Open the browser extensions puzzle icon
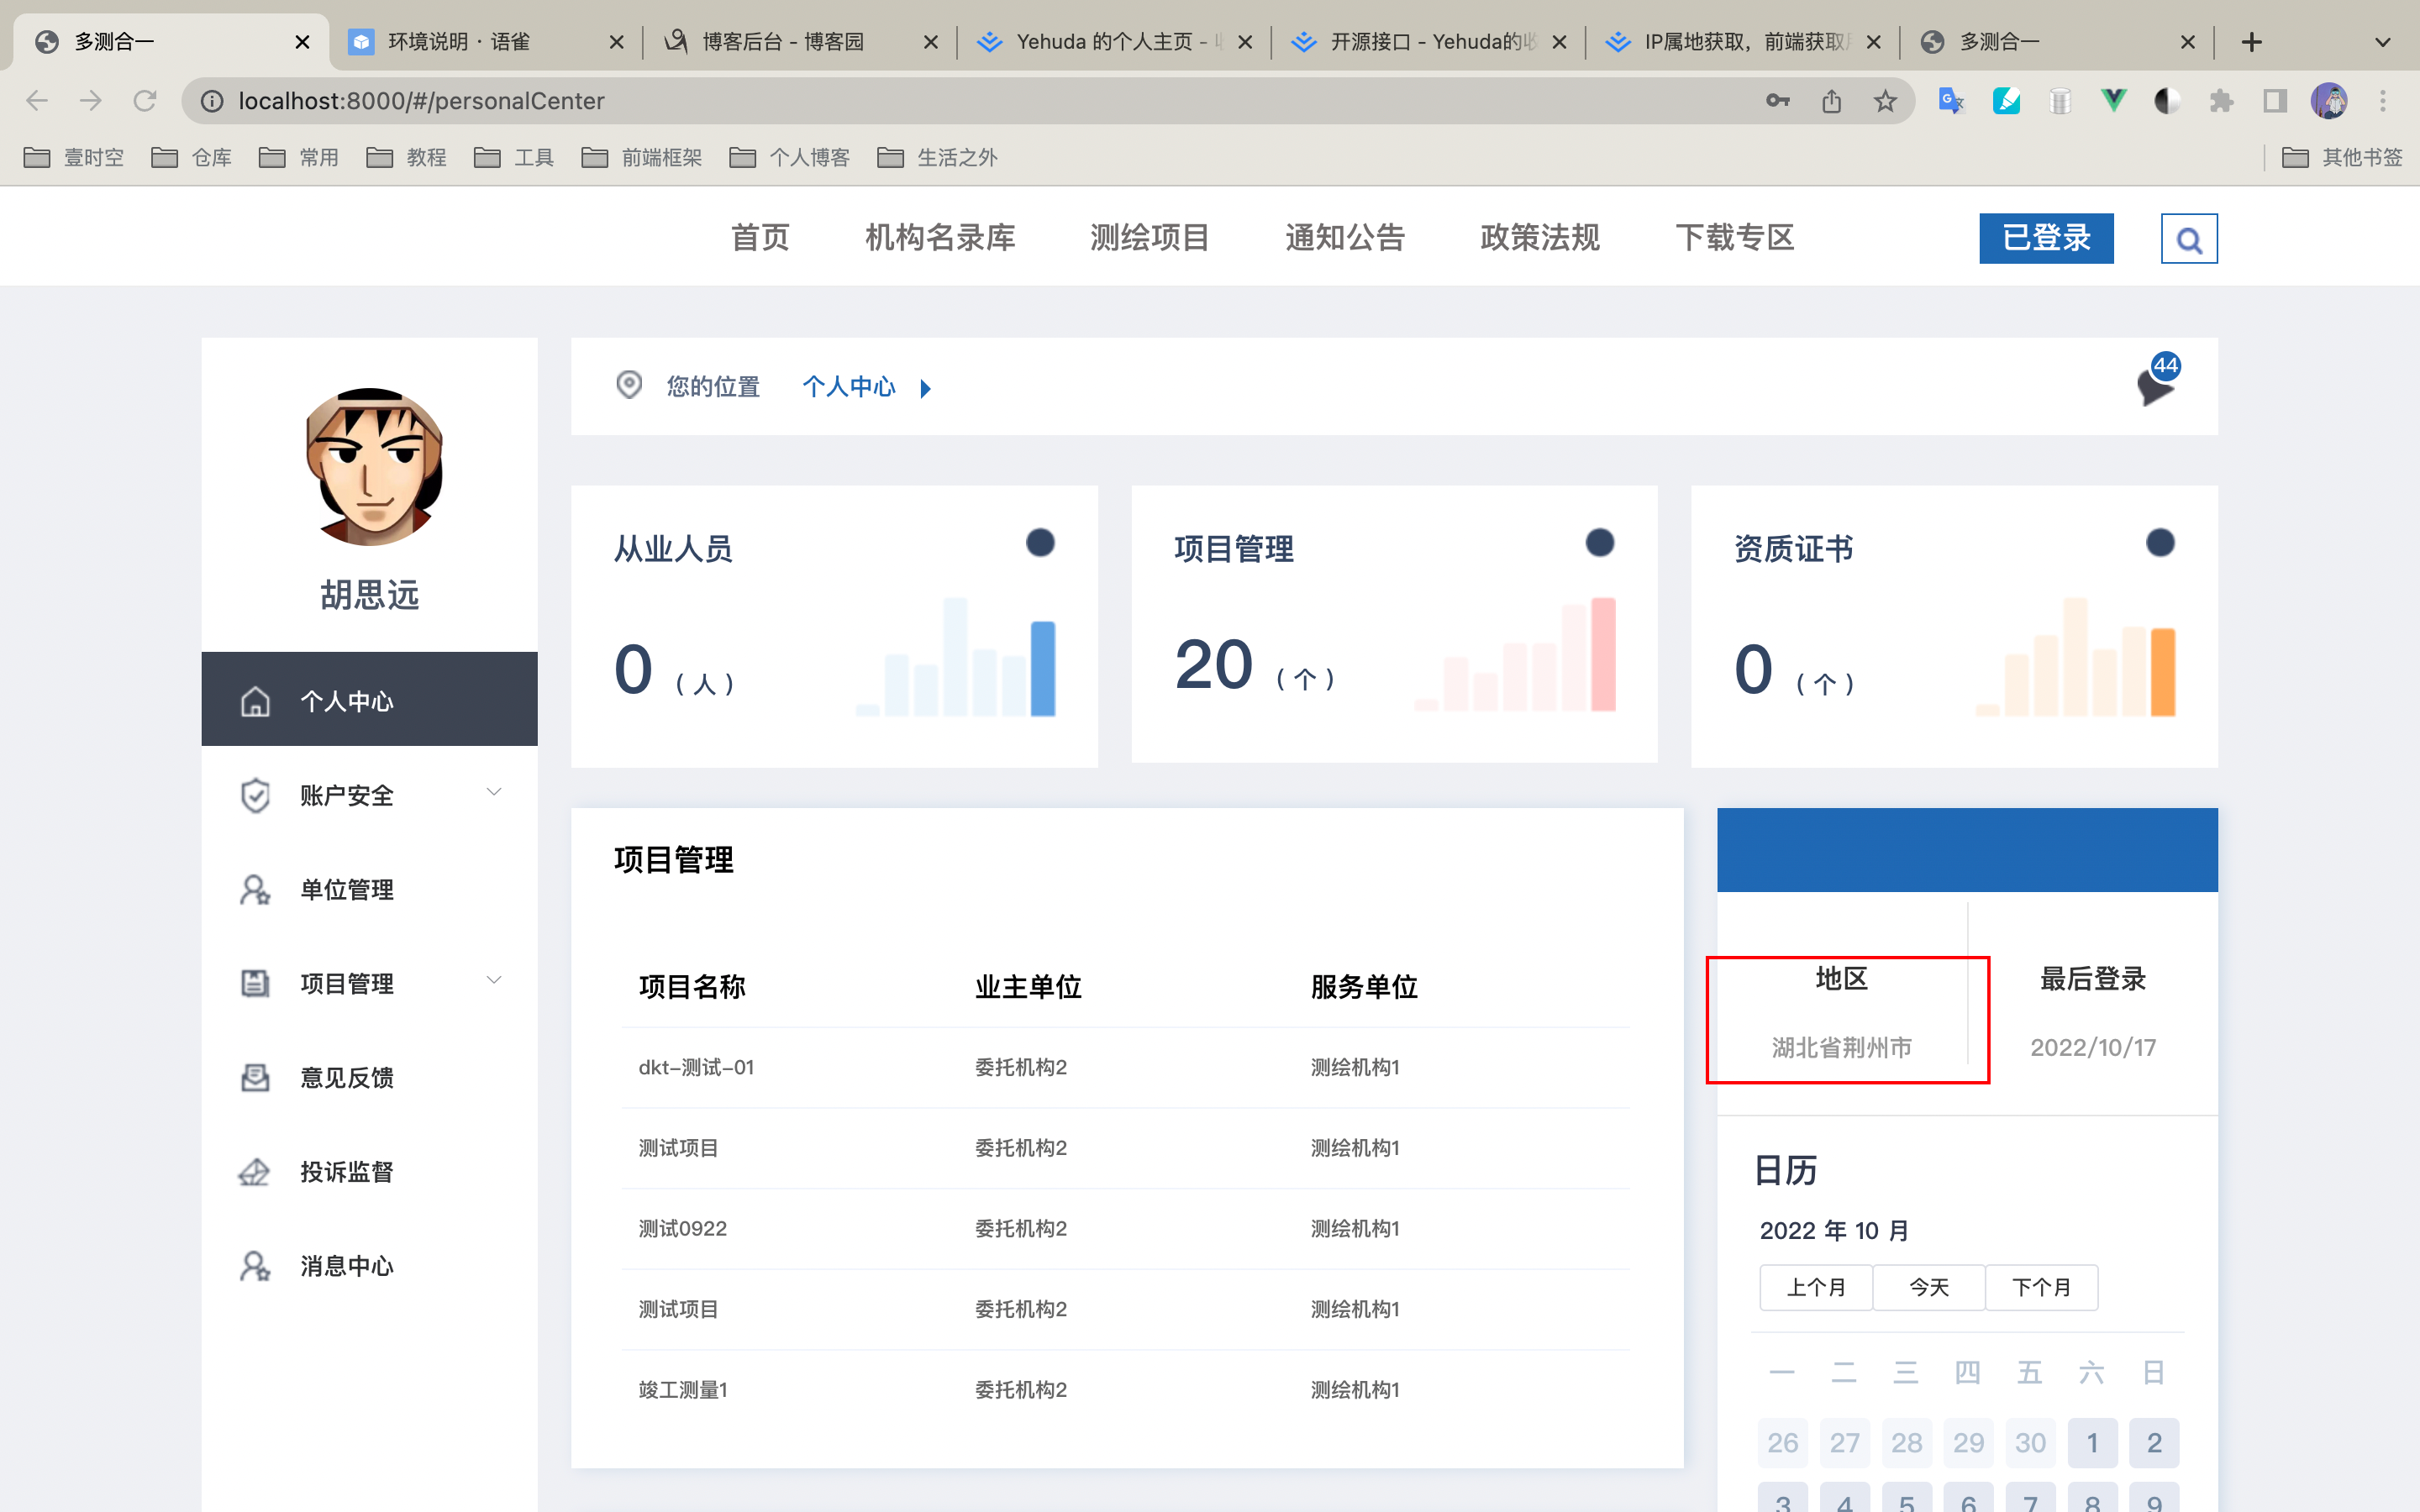 pos(2220,101)
